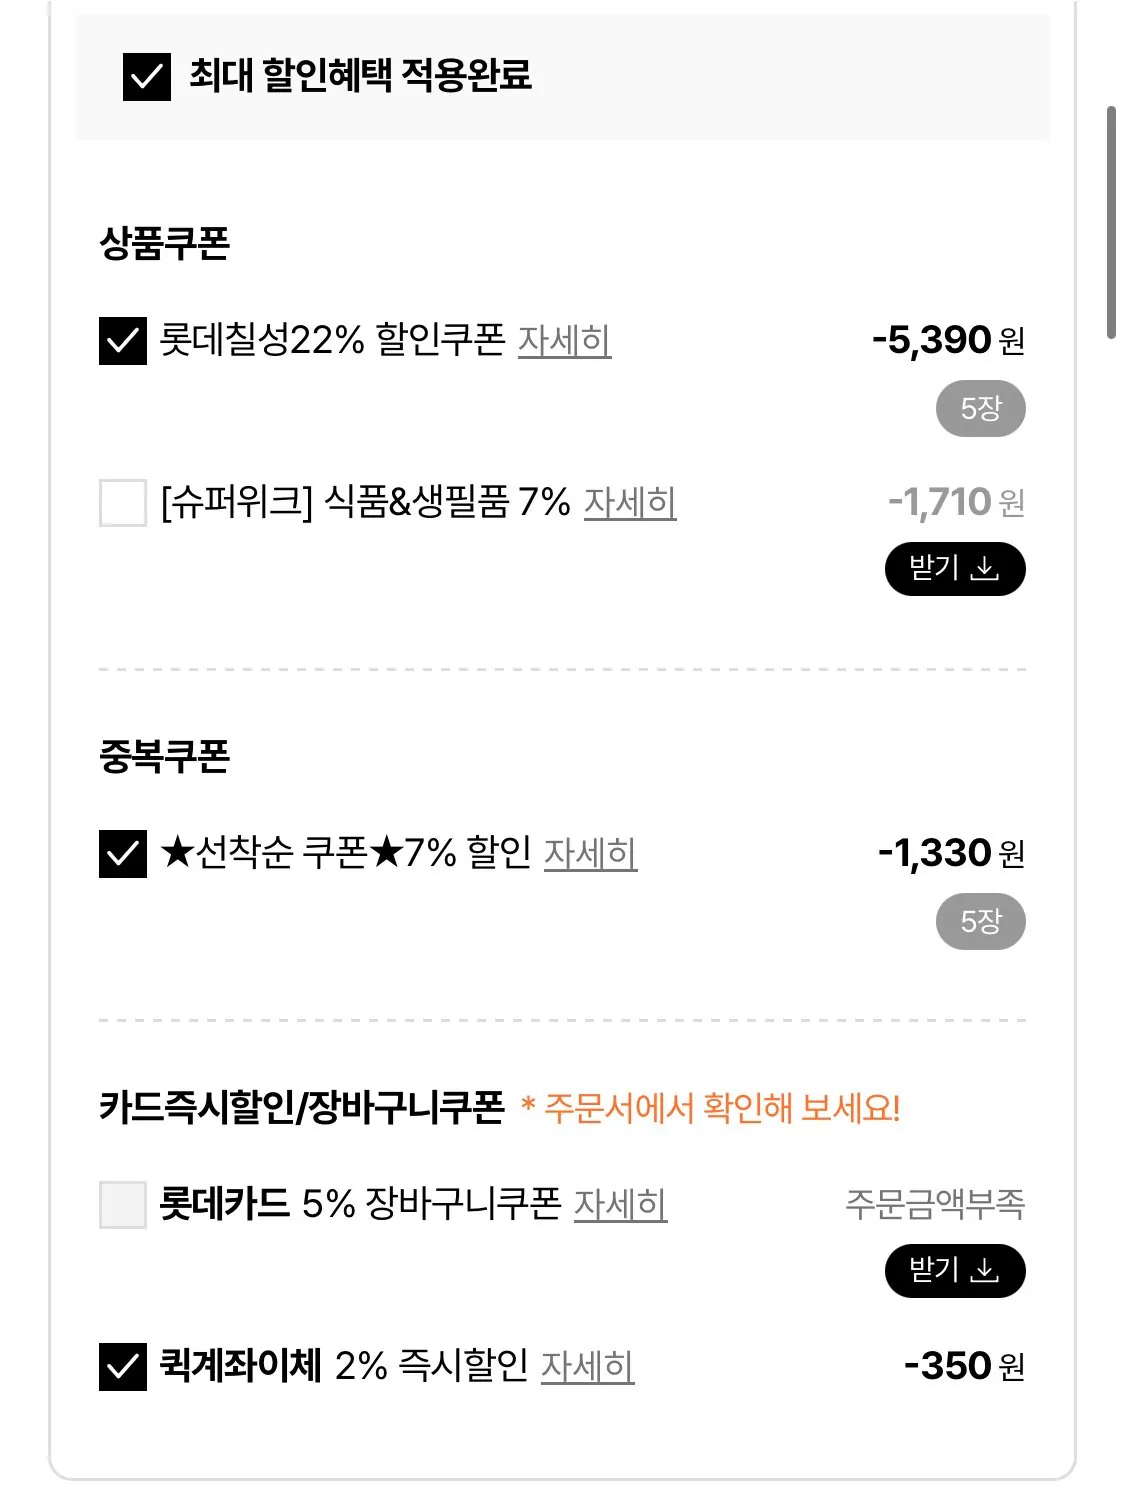1125x1506 pixels.
Task: Show 자세히 details for 퀵계좌이체 즉시할인
Action: click(587, 1367)
